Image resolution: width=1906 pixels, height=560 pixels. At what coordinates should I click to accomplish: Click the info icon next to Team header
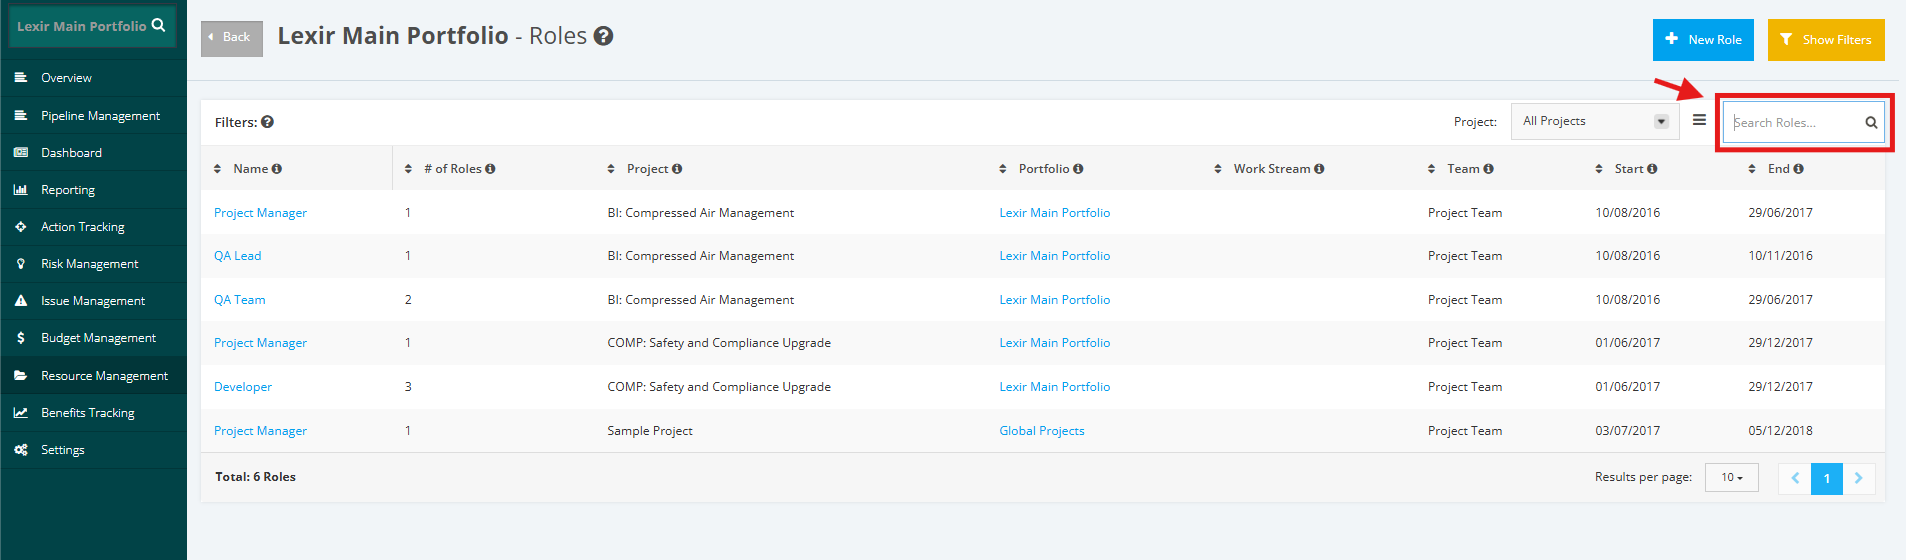pyautogui.click(x=1488, y=169)
